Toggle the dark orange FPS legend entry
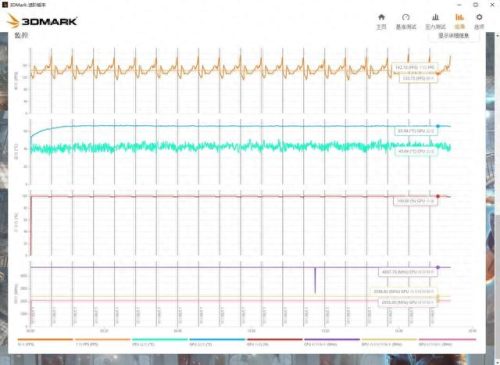The width and height of the screenshot is (500, 365). pyautogui.click(x=45, y=342)
